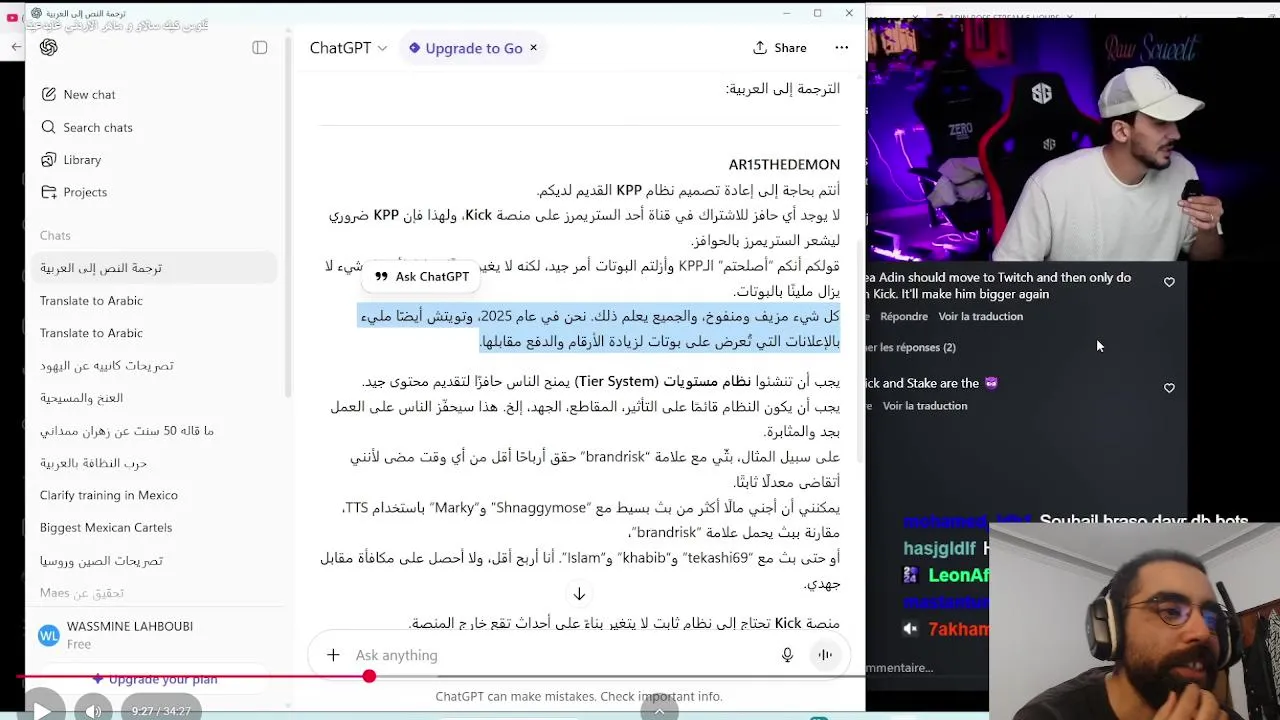Dismiss the Upgrade to Go pill
1280x720 pixels.
point(533,47)
